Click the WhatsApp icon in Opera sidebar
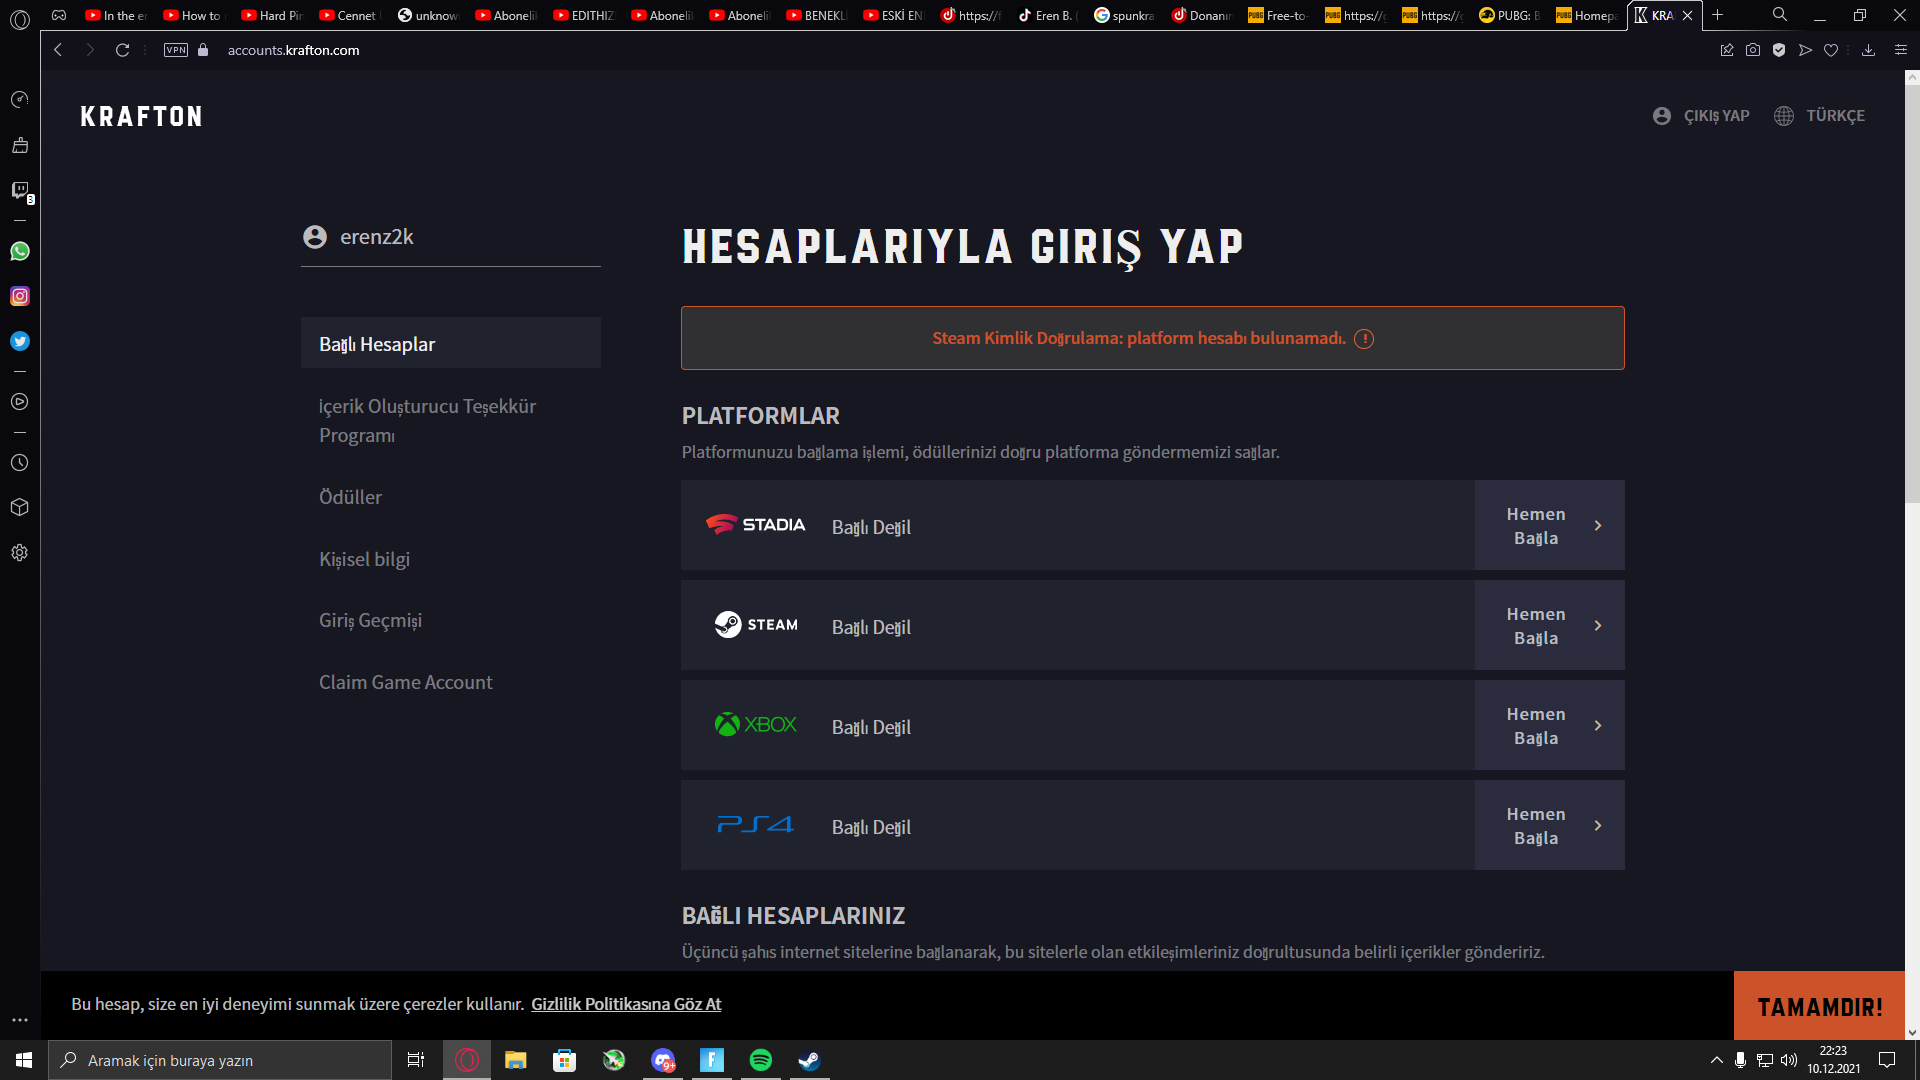This screenshot has width=1920, height=1080. click(20, 251)
